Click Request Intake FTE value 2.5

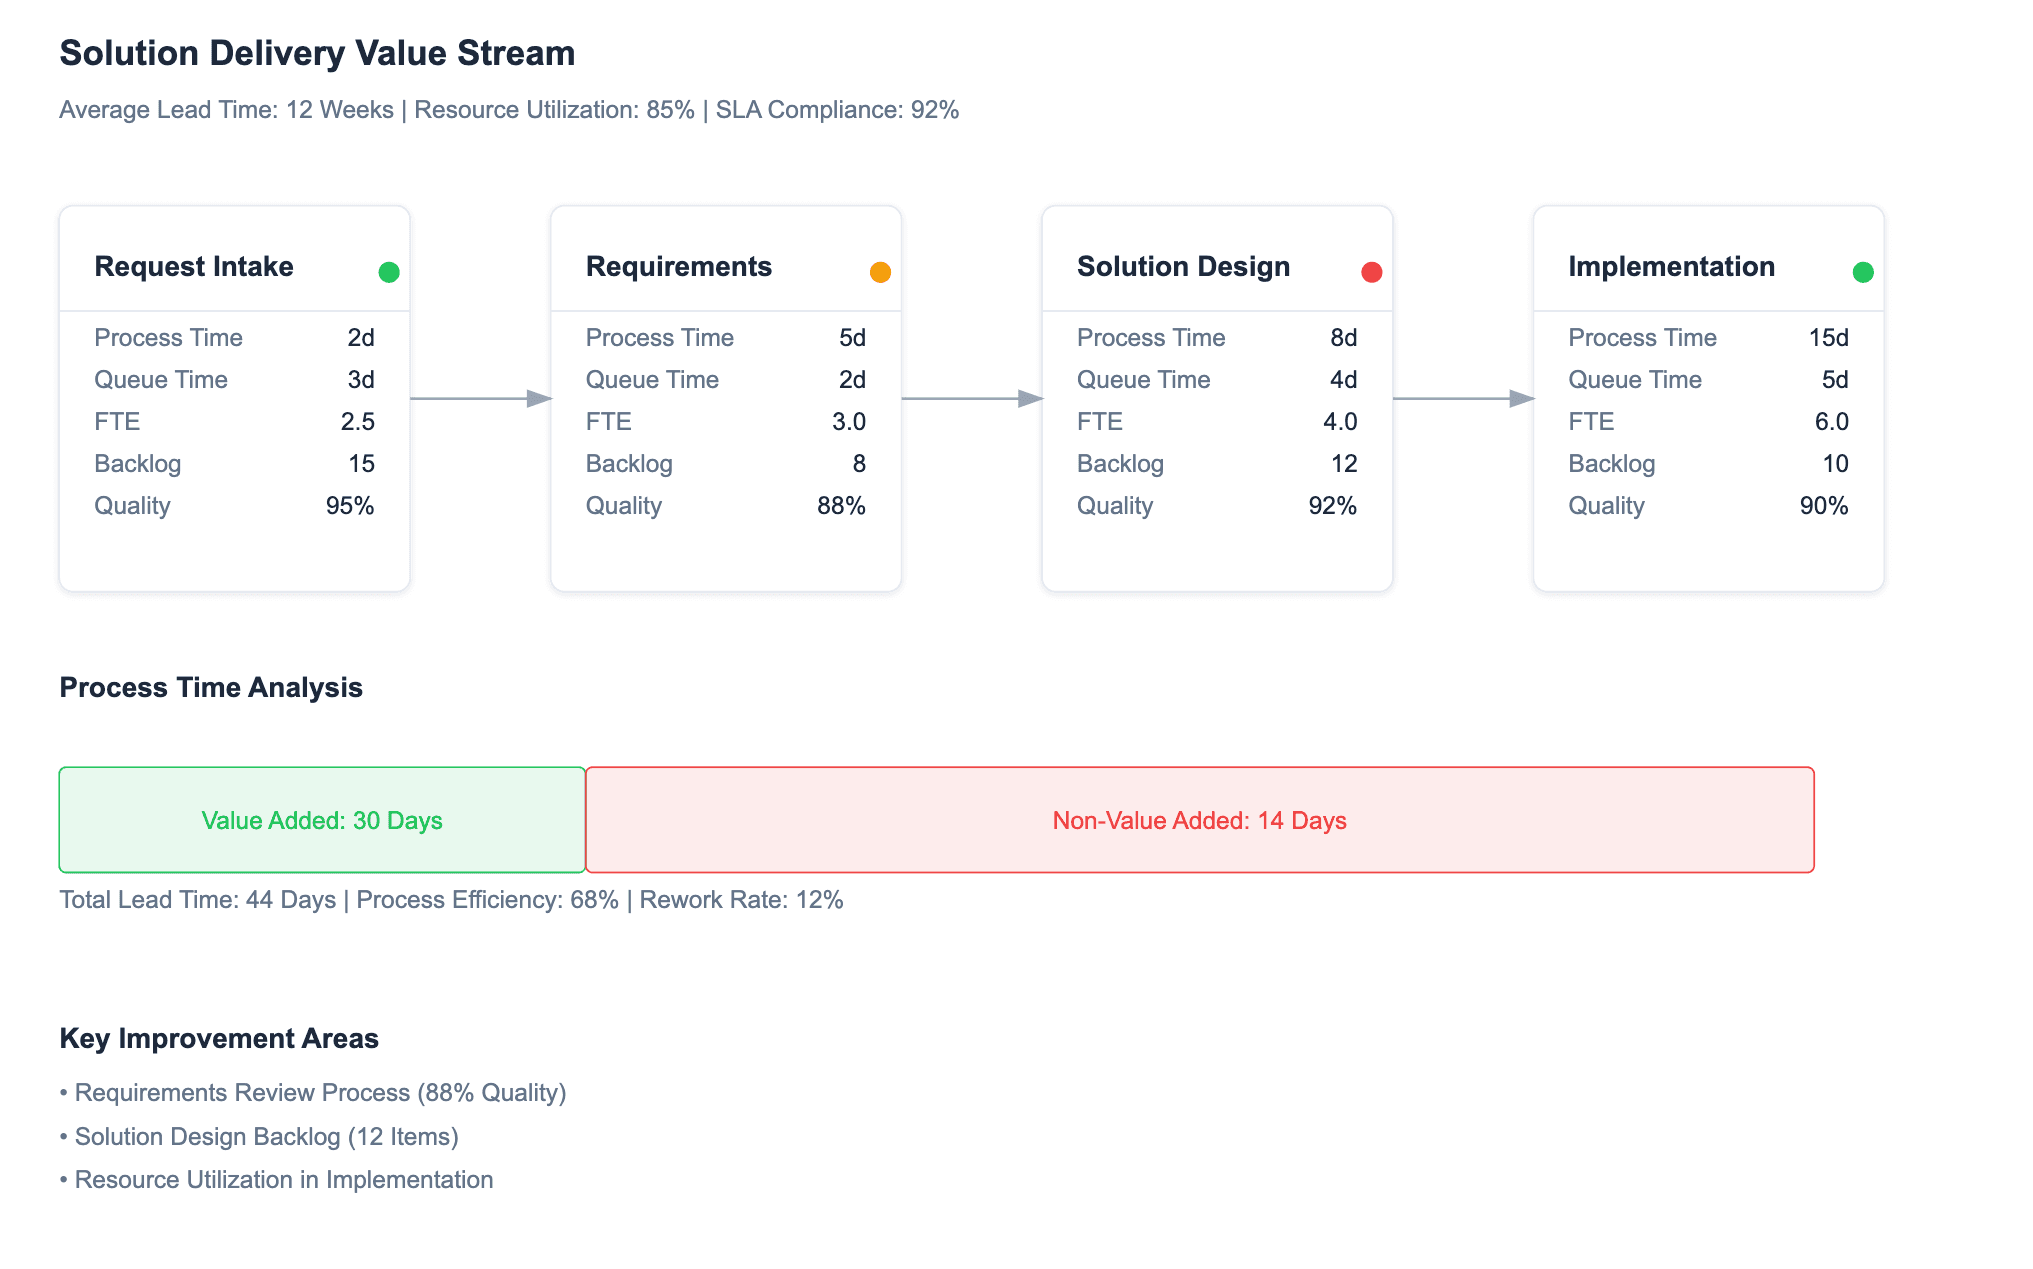(358, 422)
